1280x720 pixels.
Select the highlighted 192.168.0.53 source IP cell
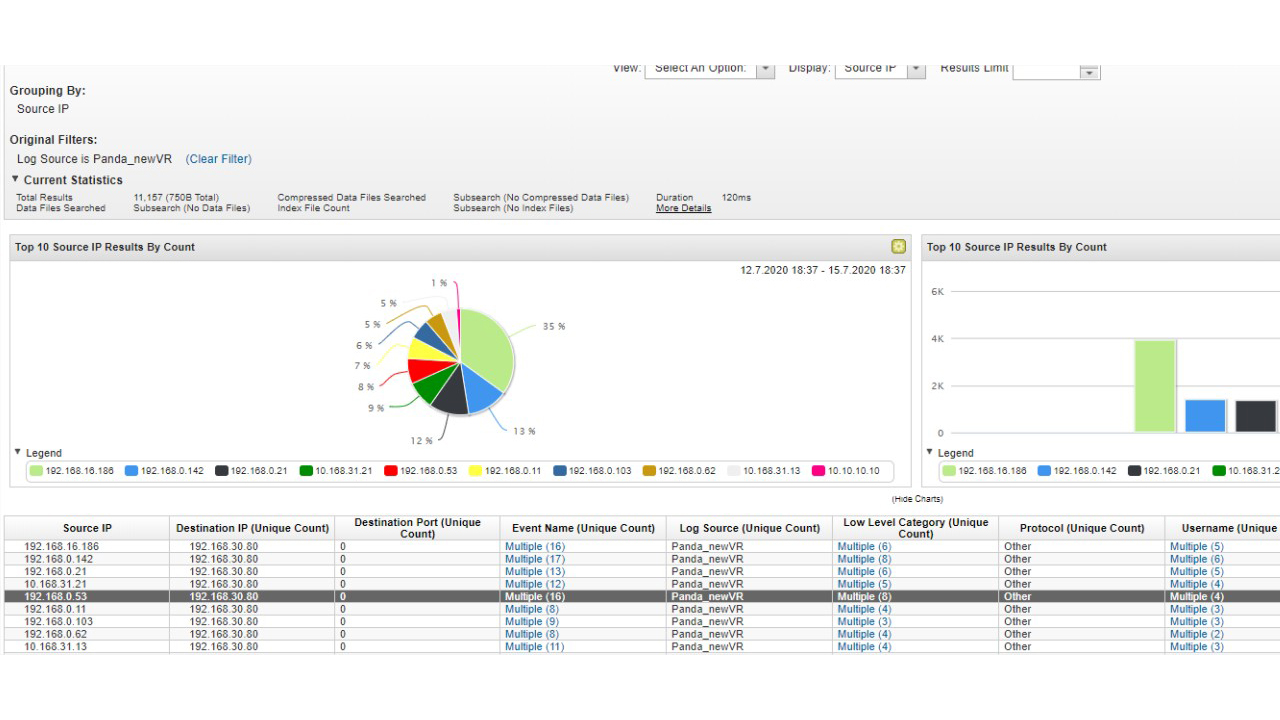click(x=87, y=597)
